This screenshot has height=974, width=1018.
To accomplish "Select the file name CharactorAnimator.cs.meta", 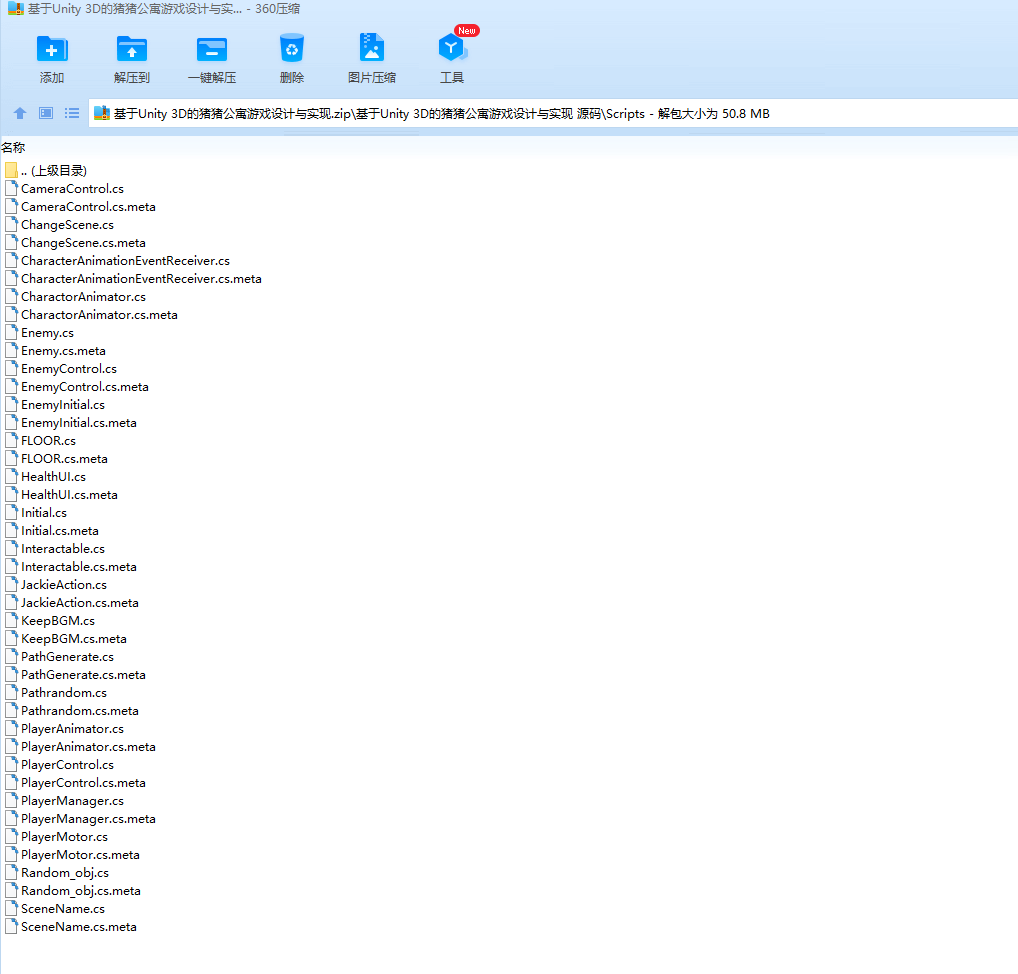I will tap(99, 315).
